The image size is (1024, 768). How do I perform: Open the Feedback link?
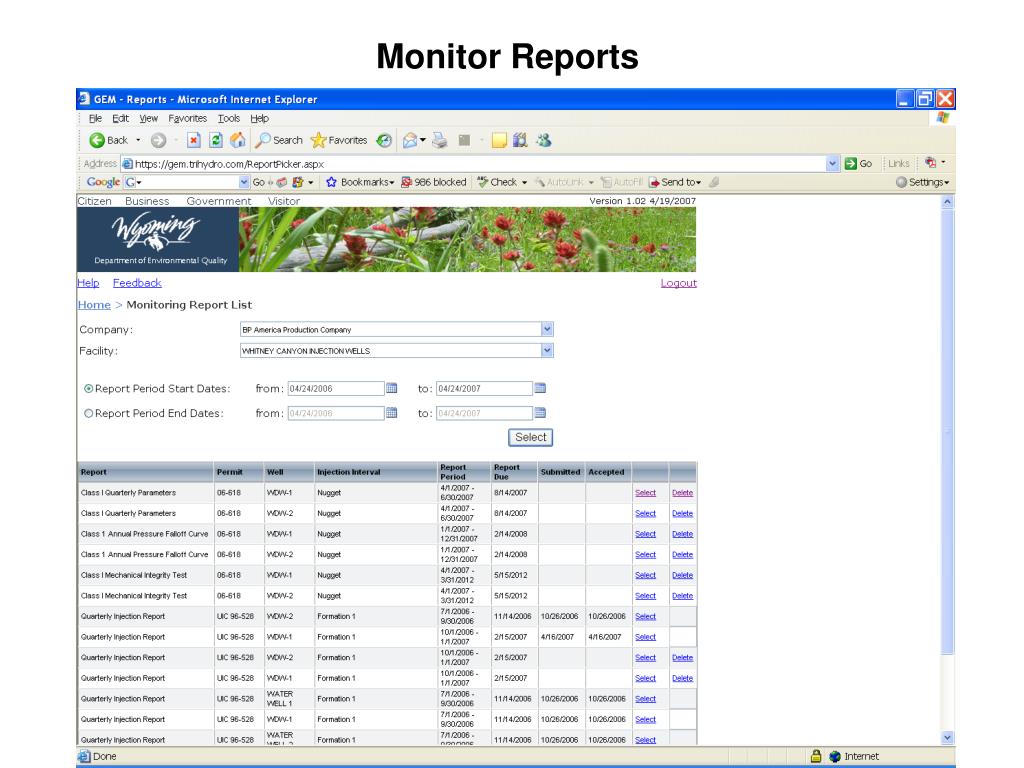(x=137, y=283)
